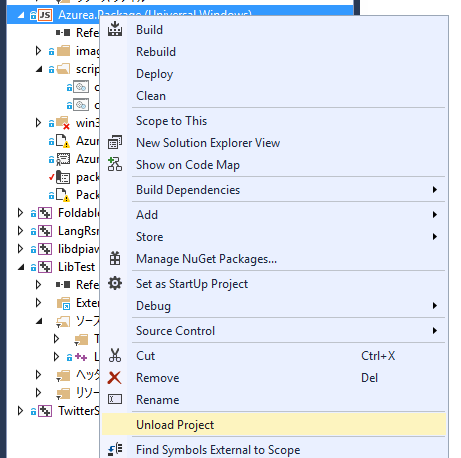
Task: Click the Ctrl+X shortcut text
Action: (378, 356)
